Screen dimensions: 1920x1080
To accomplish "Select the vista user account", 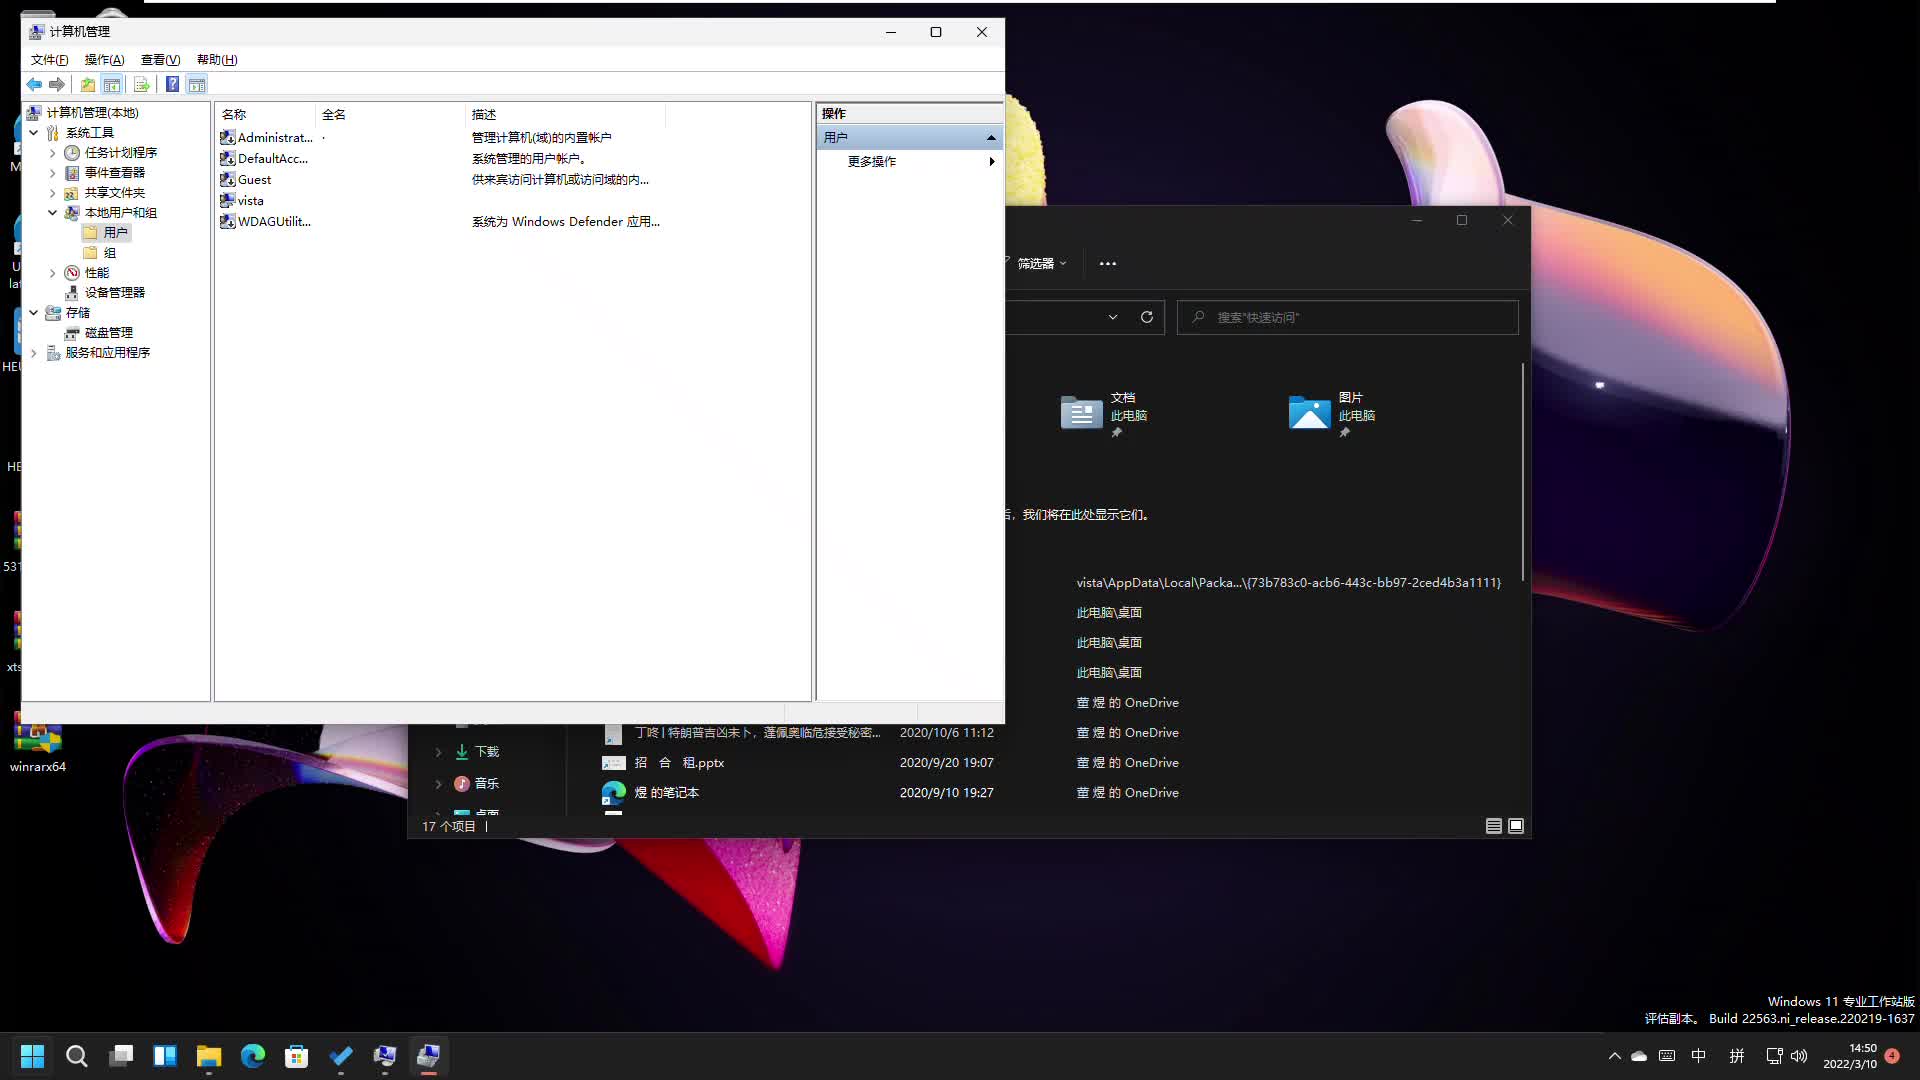I will [250, 200].
